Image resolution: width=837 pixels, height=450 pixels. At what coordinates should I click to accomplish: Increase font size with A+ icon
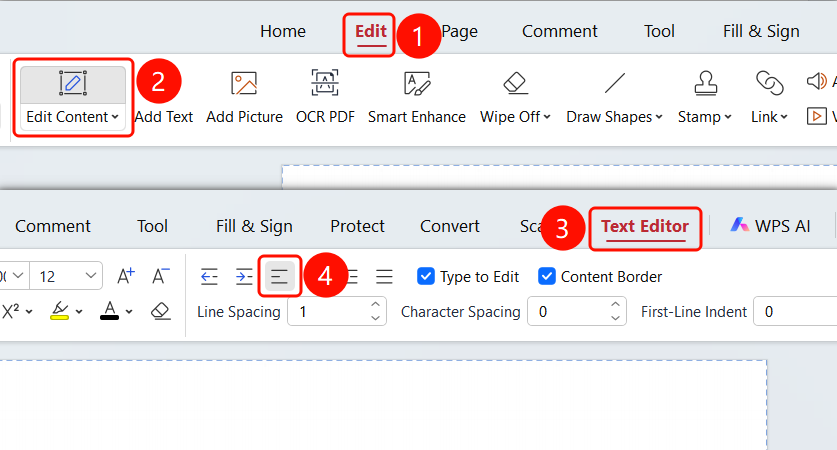pyautogui.click(x=126, y=276)
